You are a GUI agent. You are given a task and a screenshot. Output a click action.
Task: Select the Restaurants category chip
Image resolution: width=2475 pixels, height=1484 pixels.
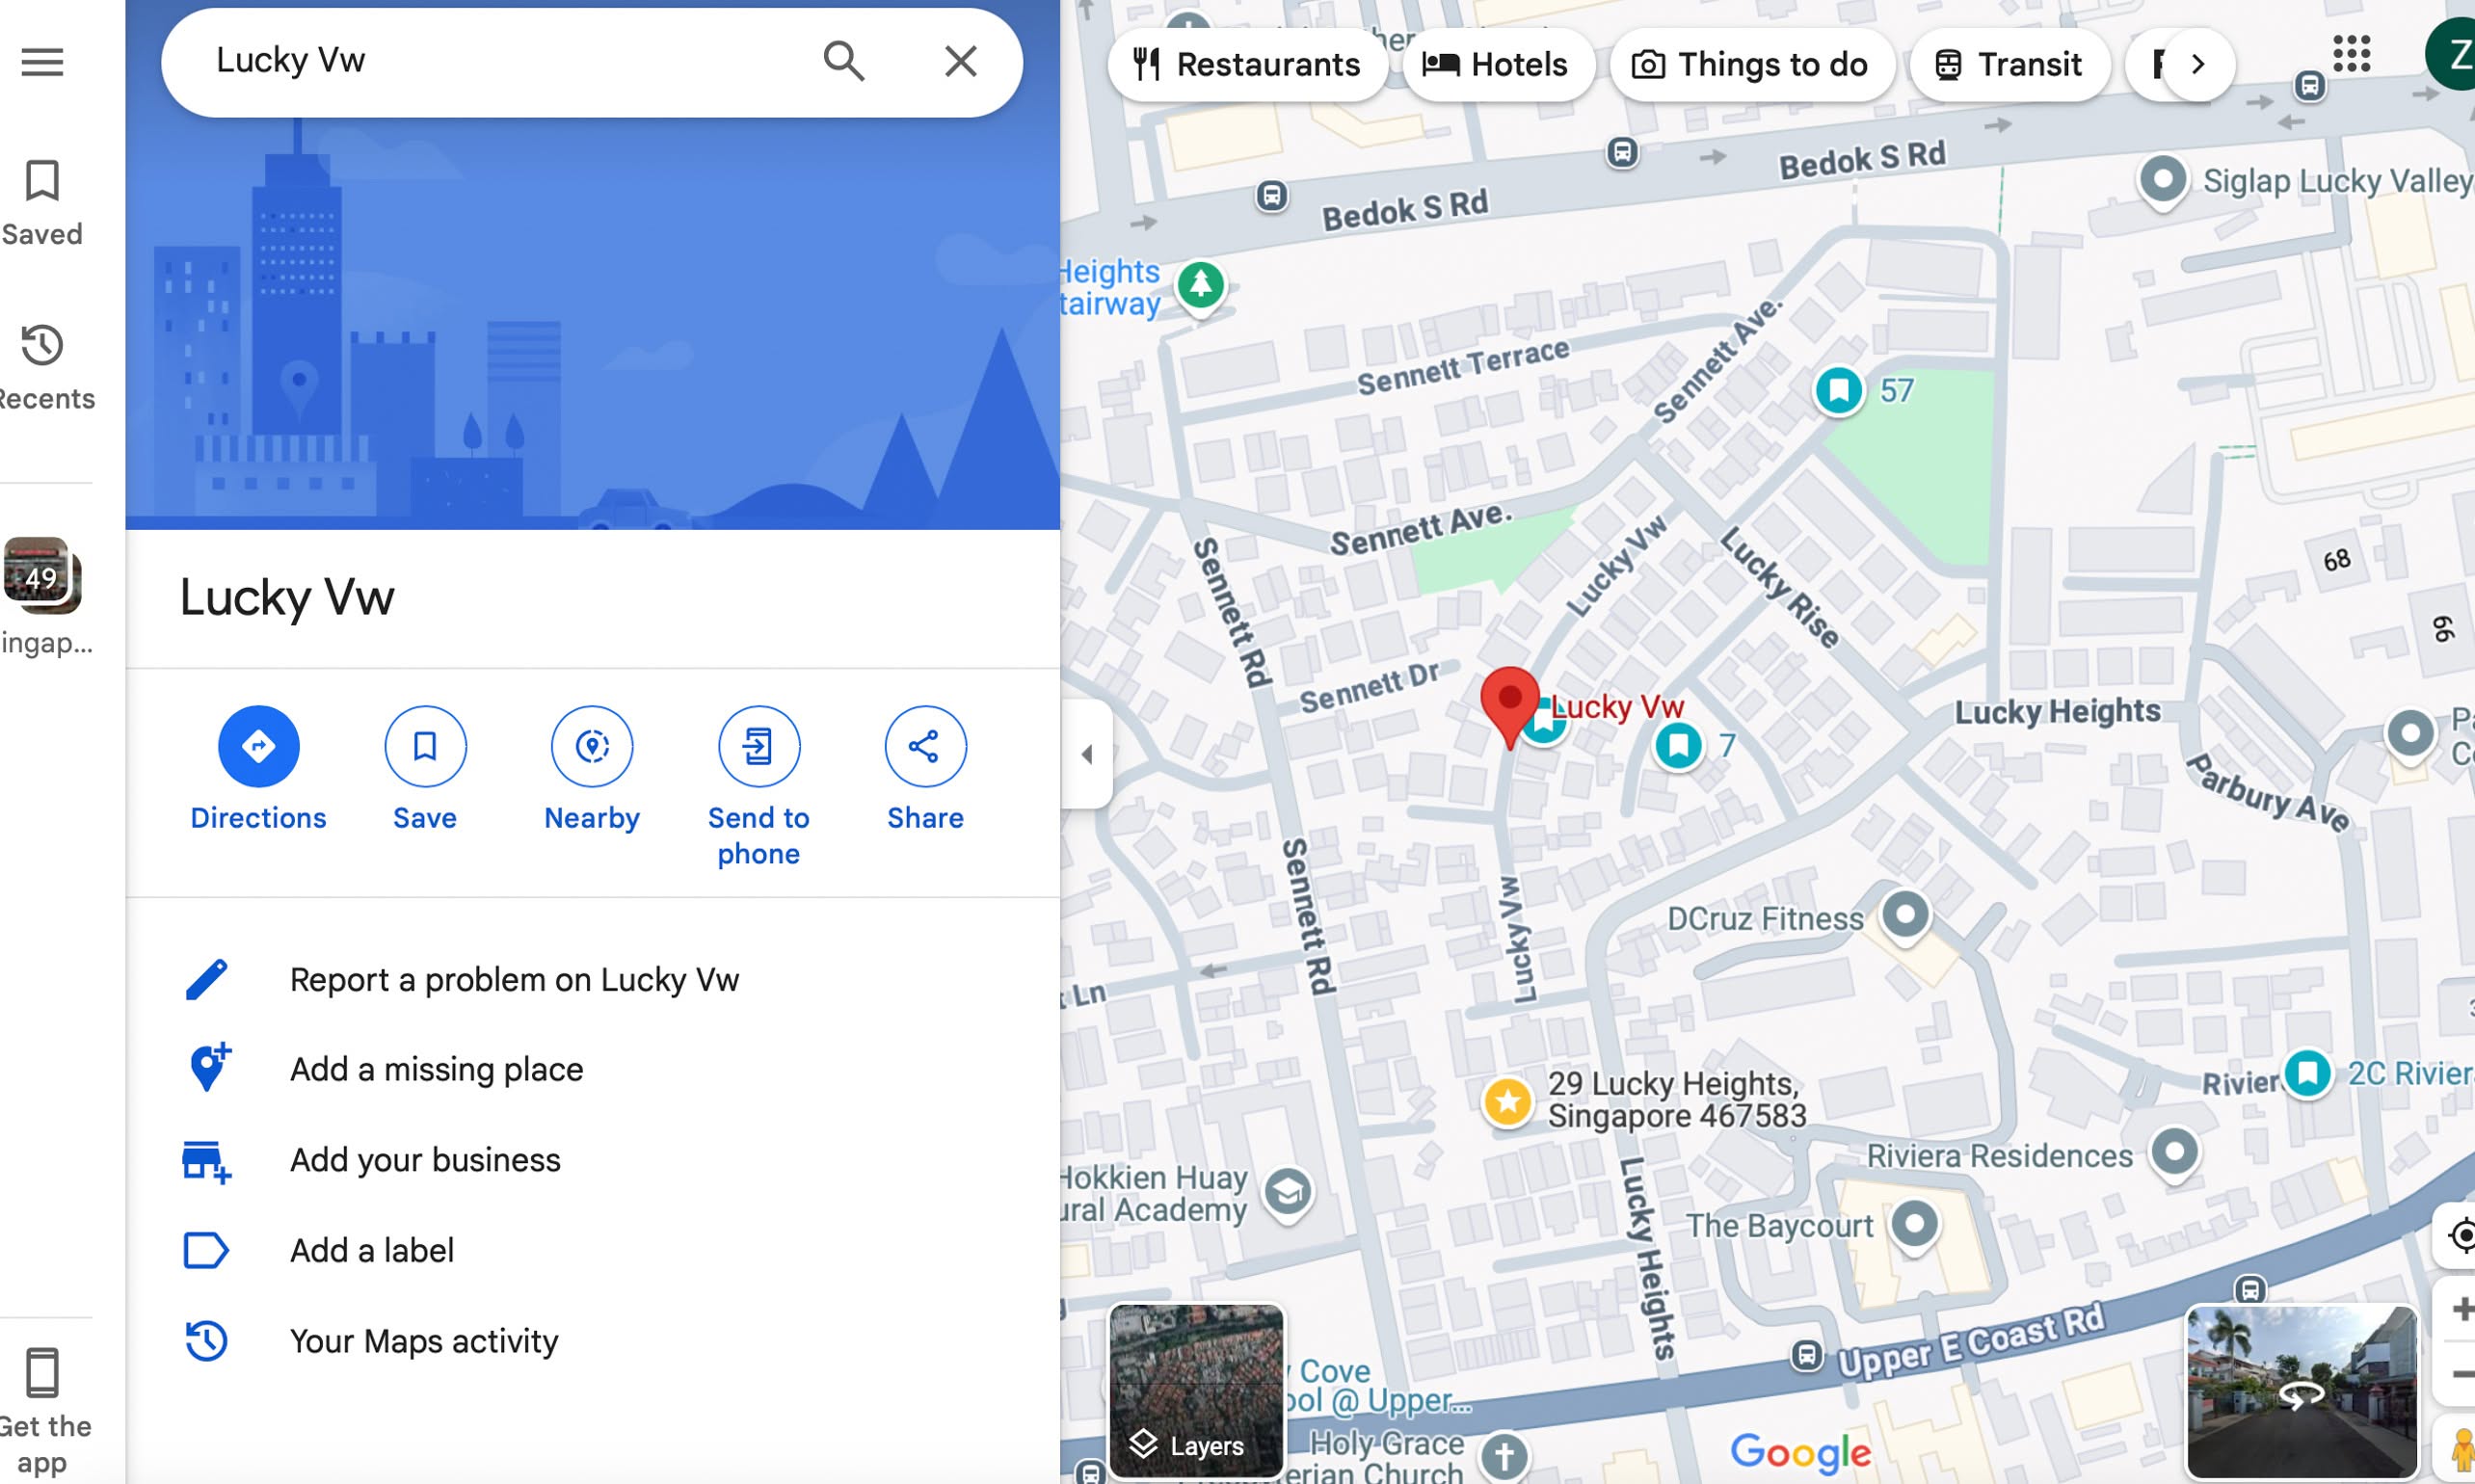1246,65
